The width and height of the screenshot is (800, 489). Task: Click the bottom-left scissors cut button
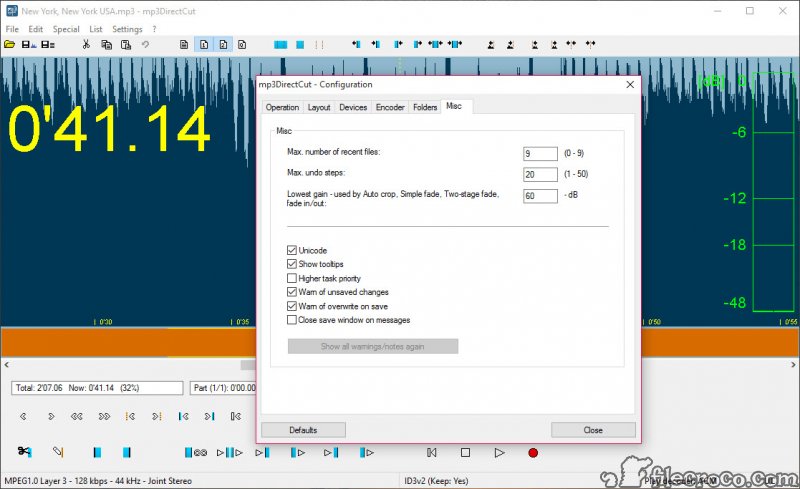pyautogui.click(x=24, y=451)
